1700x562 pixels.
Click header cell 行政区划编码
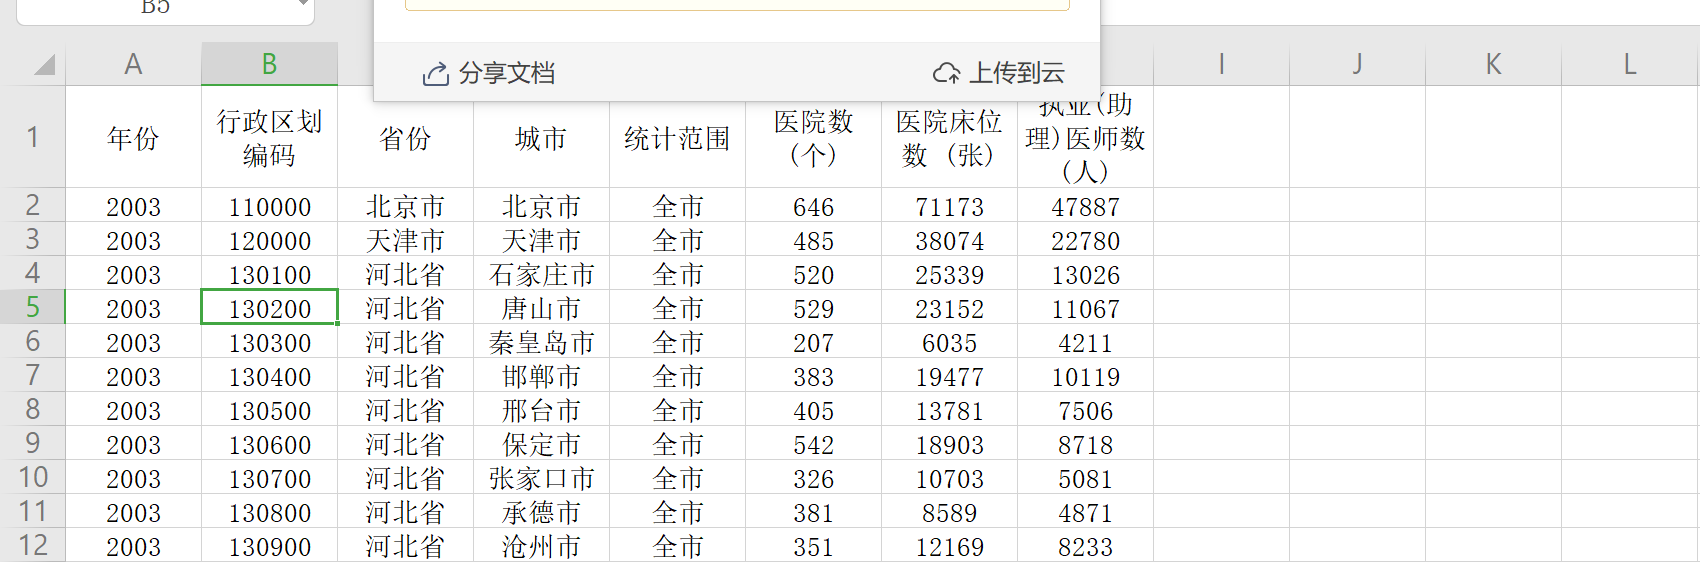pos(269,137)
